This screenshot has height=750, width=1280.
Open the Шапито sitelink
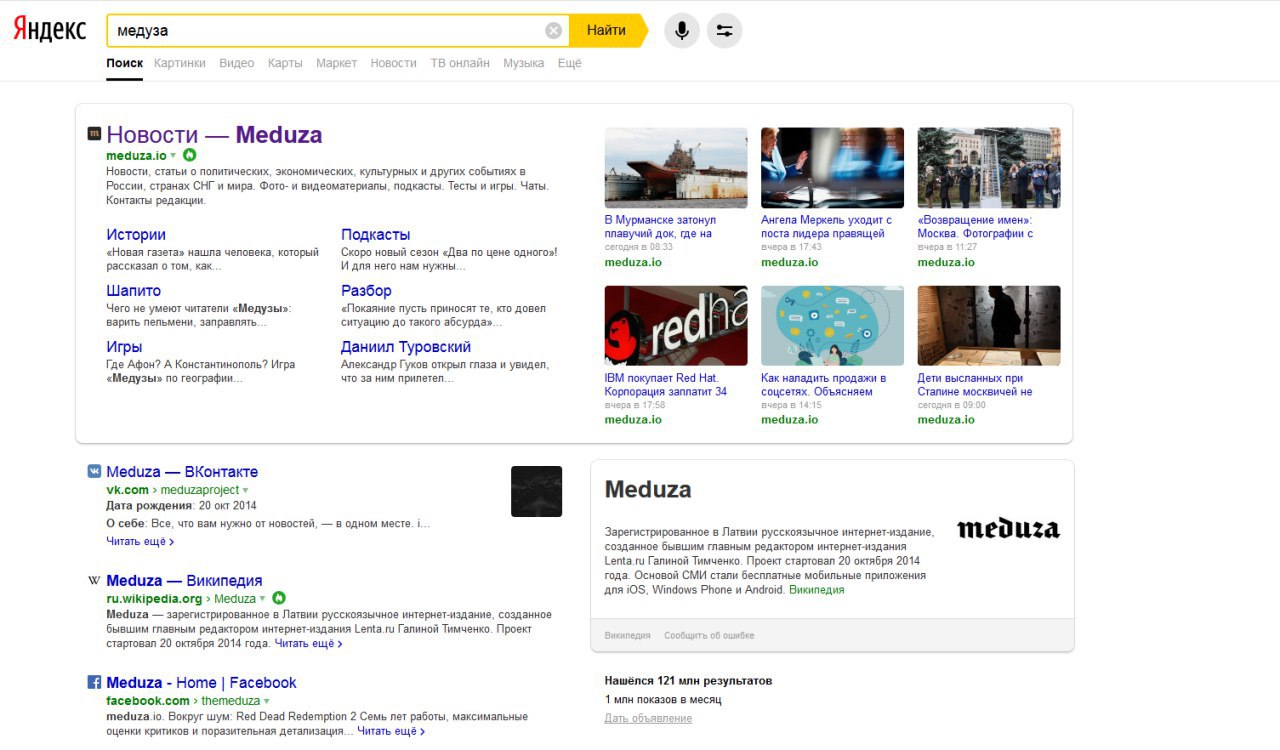pyautogui.click(x=133, y=291)
